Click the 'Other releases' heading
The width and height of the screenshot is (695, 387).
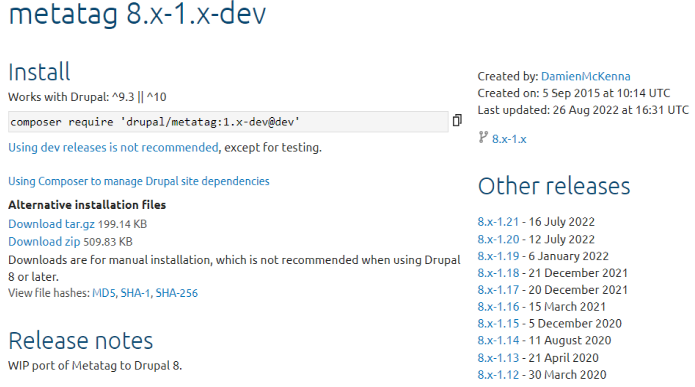pyautogui.click(x=554, y=186)
